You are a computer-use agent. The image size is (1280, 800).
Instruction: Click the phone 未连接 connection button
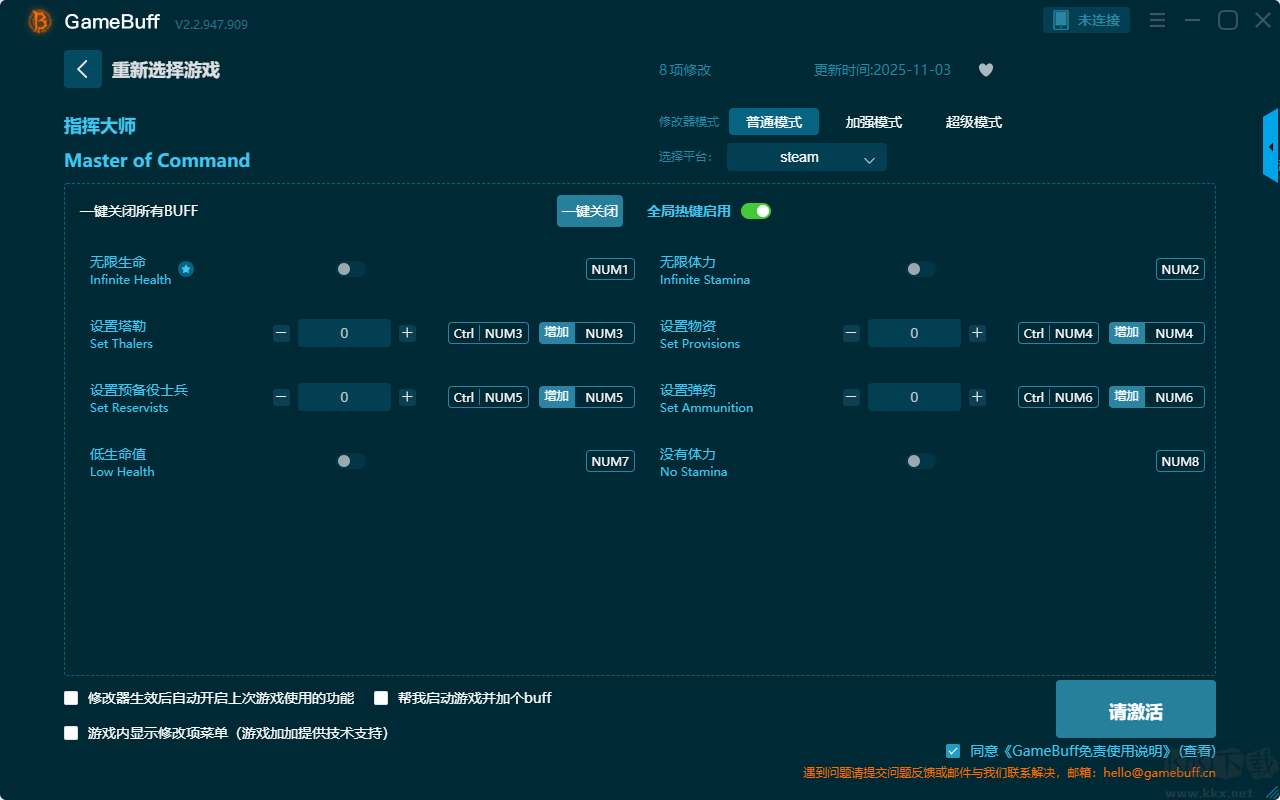pos(1087,20)
